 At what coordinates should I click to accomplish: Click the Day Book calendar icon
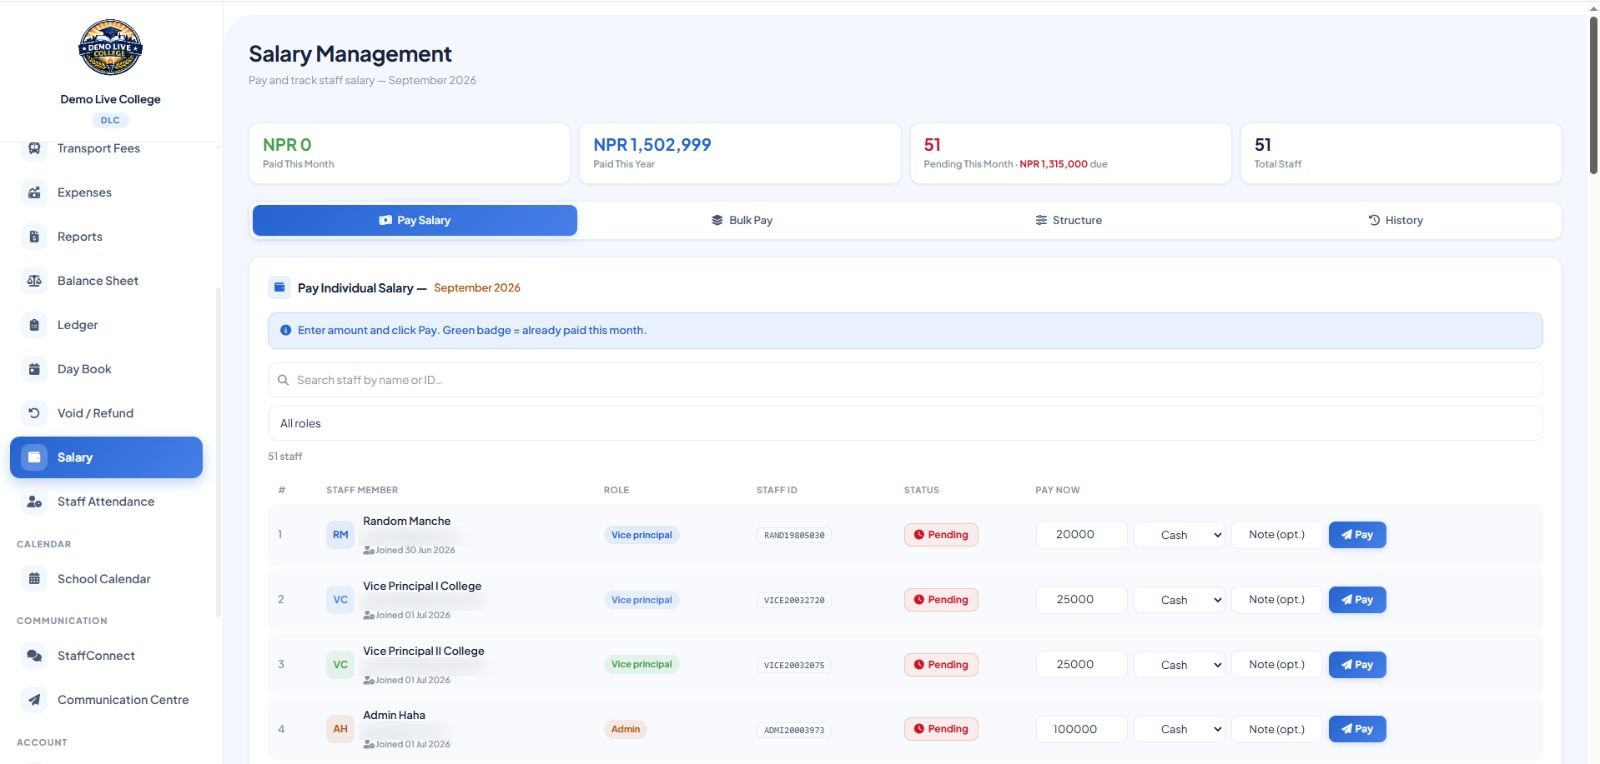(34, 369)
